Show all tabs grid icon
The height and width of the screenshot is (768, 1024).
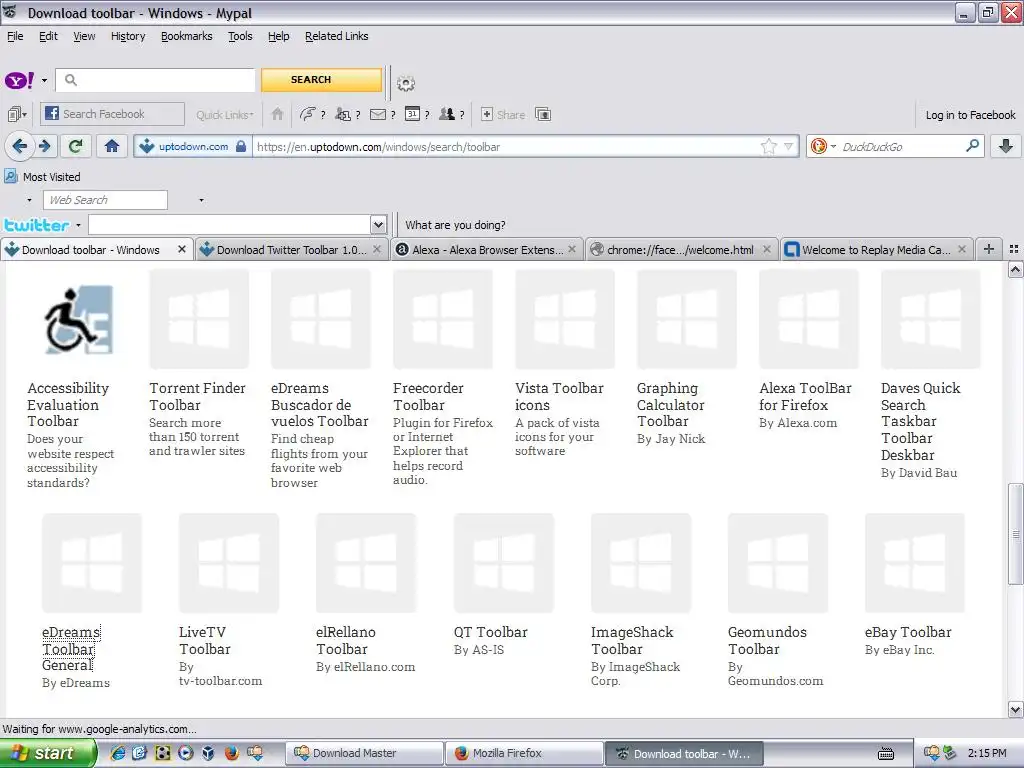coord(1014,249)
